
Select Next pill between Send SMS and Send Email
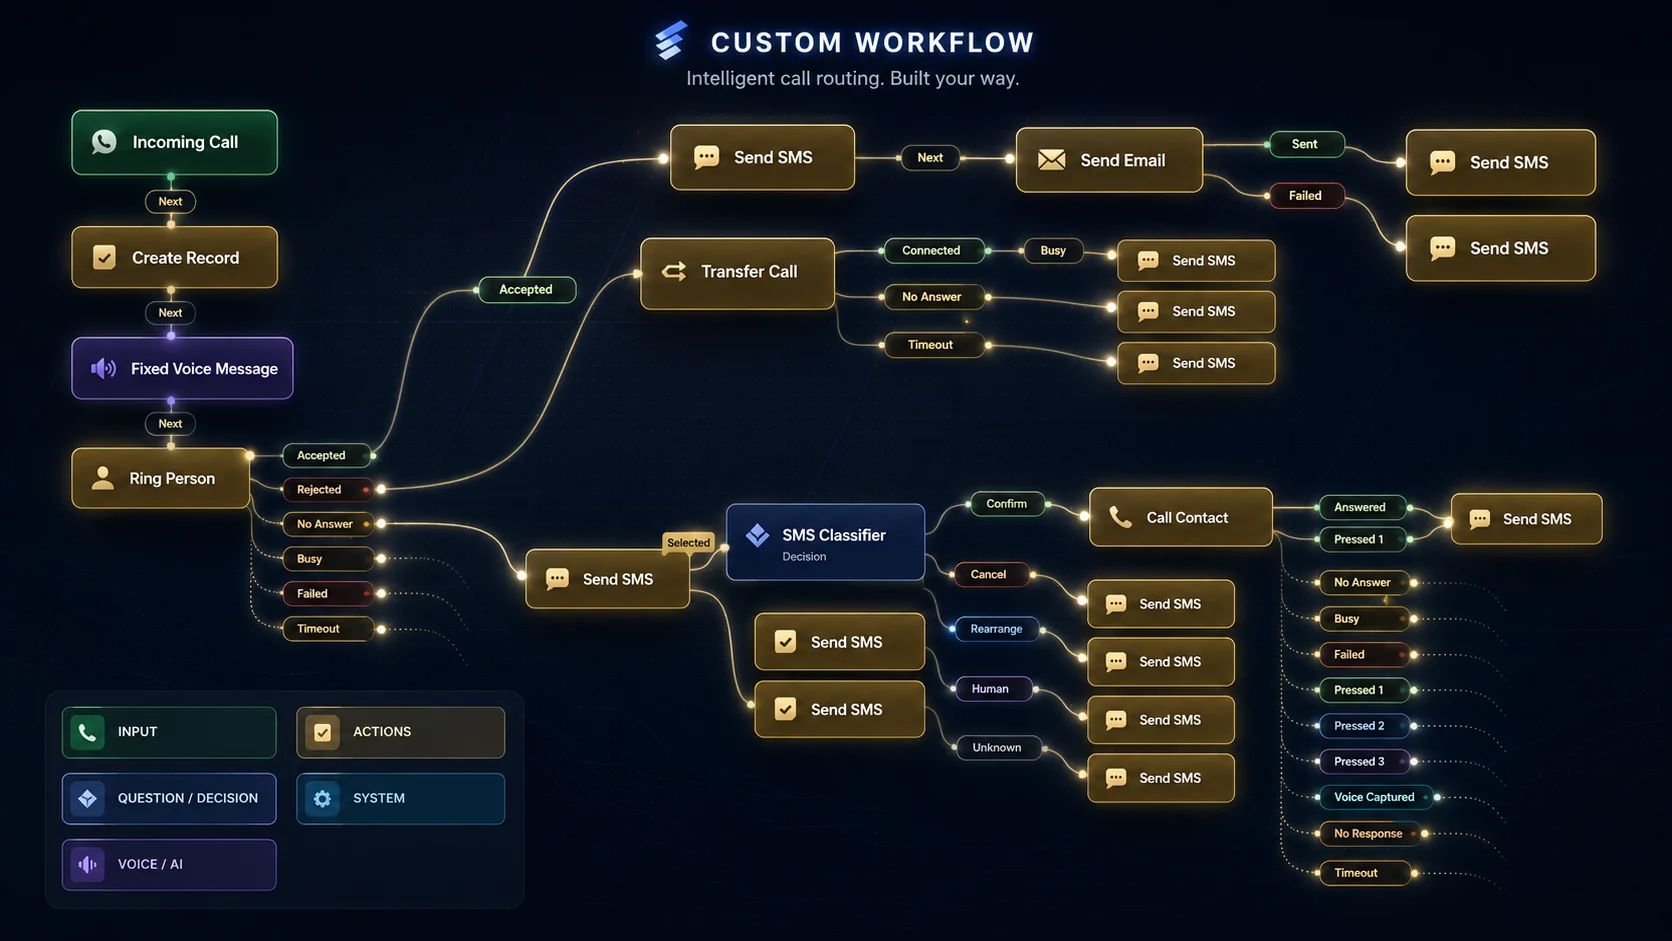tap(930, 158)
